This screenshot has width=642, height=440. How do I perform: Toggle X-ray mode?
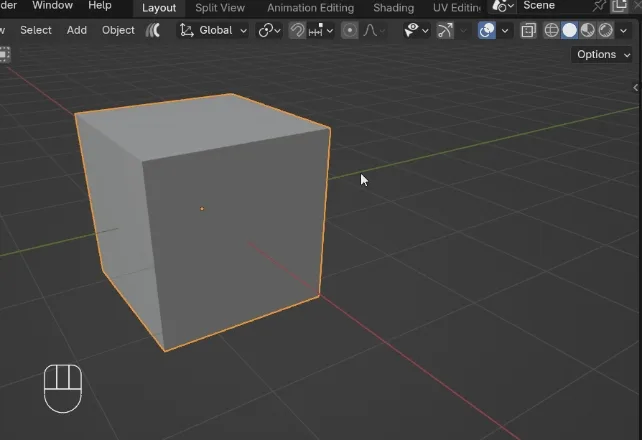point(528,30)
